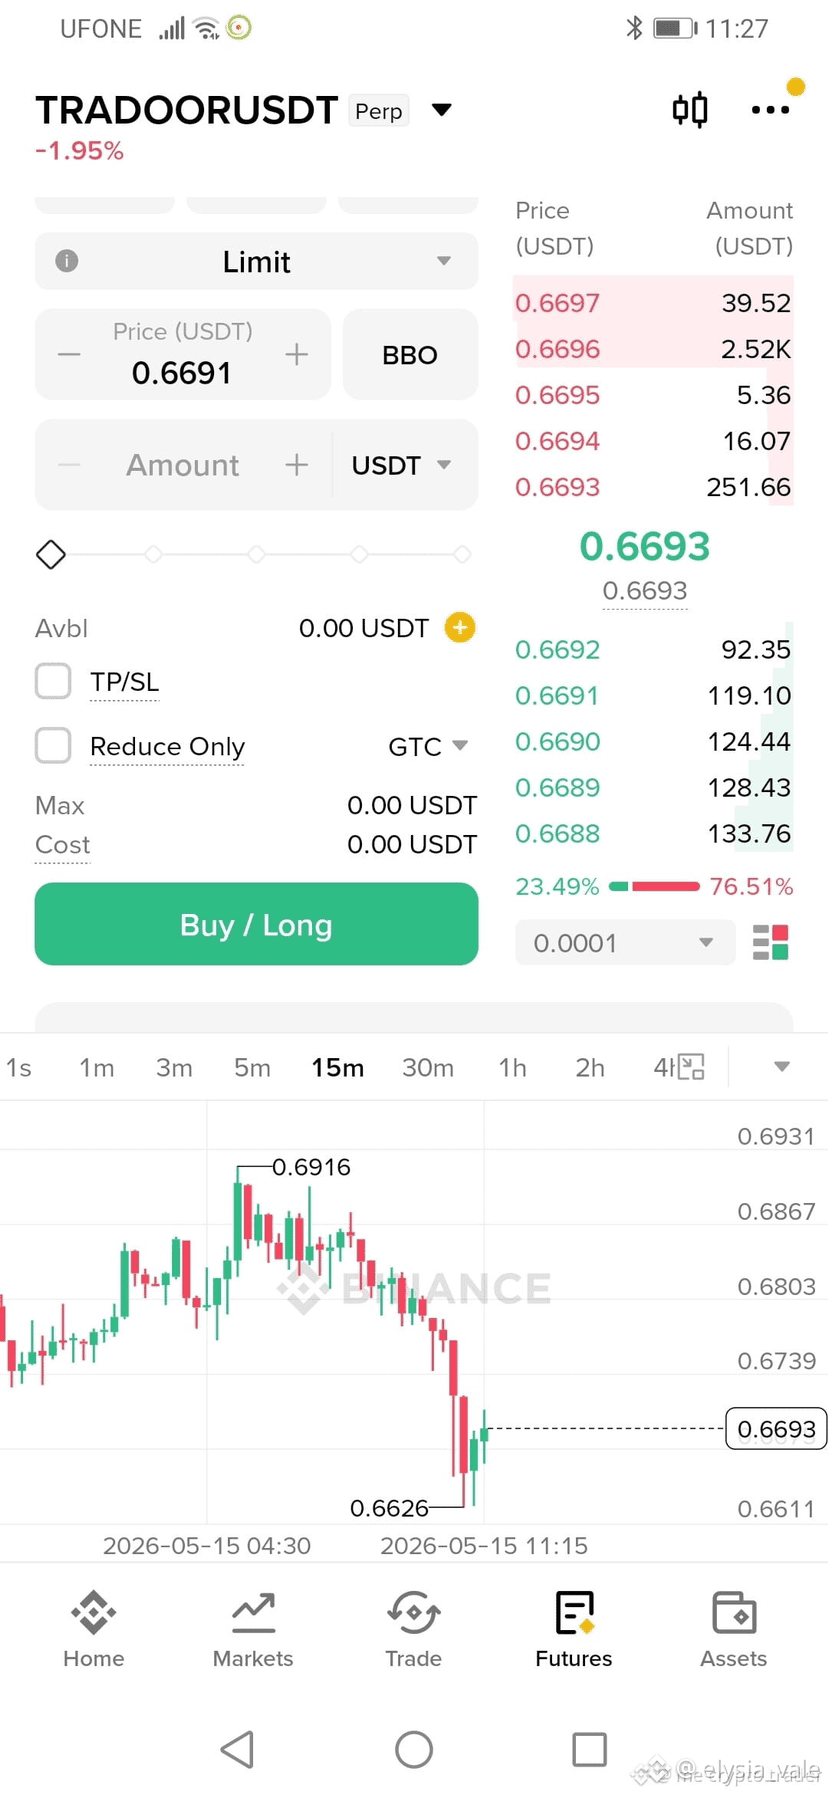Viewport: 828px width, 1794px height.
Task: Tap the large green last price 0.6693
Action: pos(645,546)
